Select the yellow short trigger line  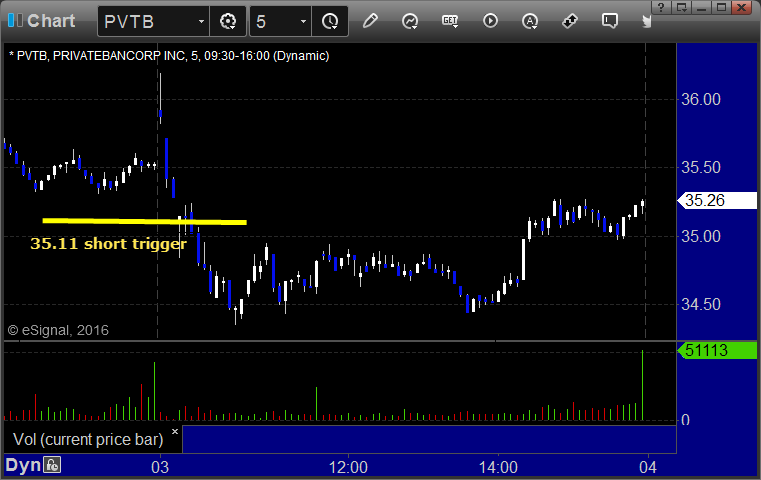pos(145,221)
